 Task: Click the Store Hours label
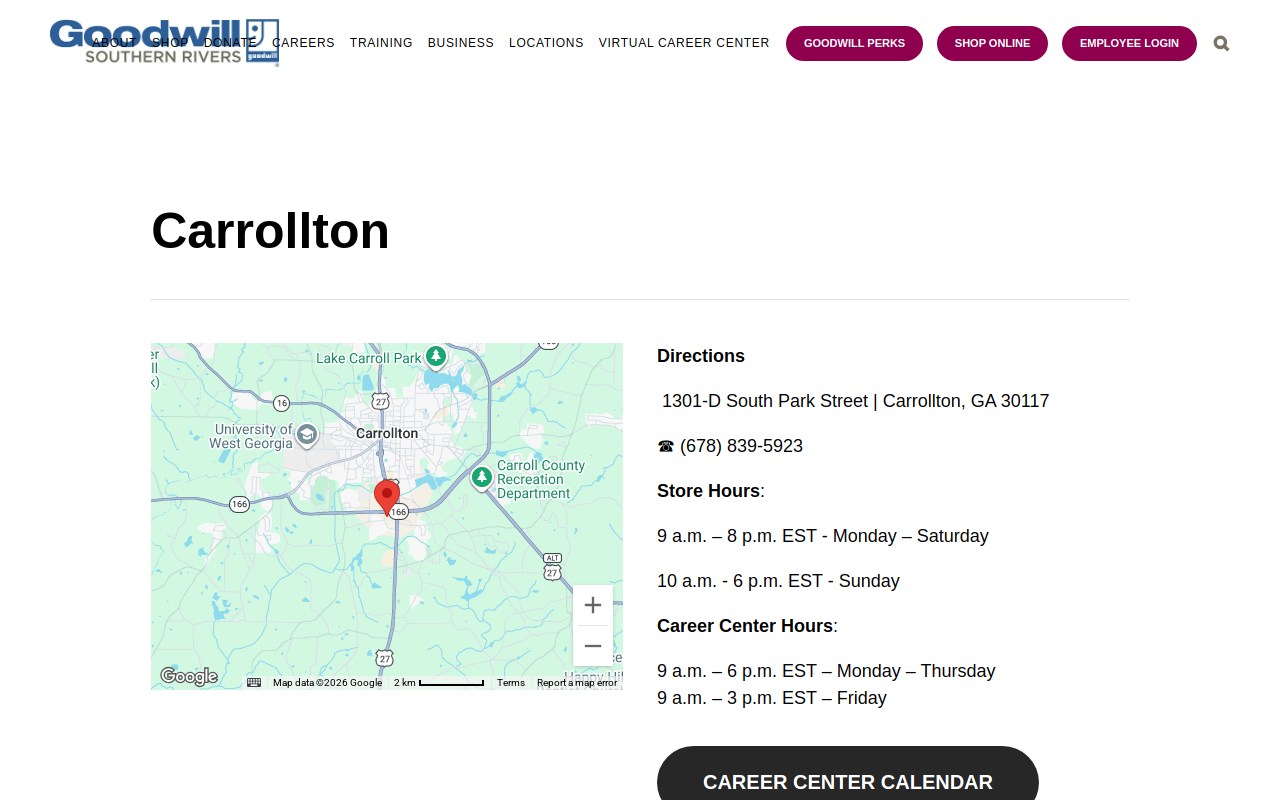pyautogui.click(x=709, y=491)
